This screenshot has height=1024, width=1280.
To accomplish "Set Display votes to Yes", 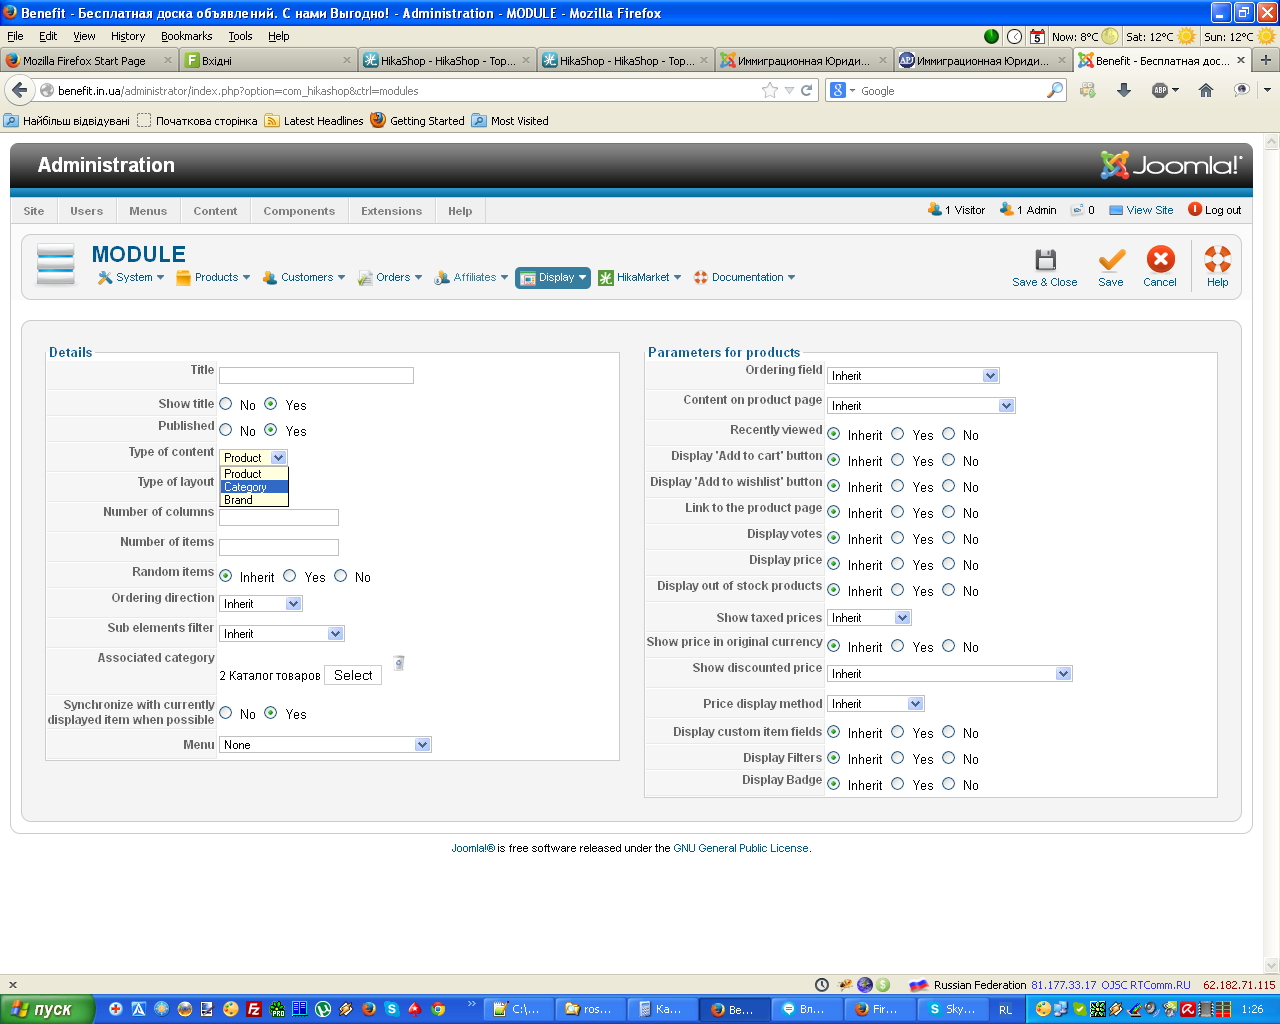I will [x=898, y=538].
